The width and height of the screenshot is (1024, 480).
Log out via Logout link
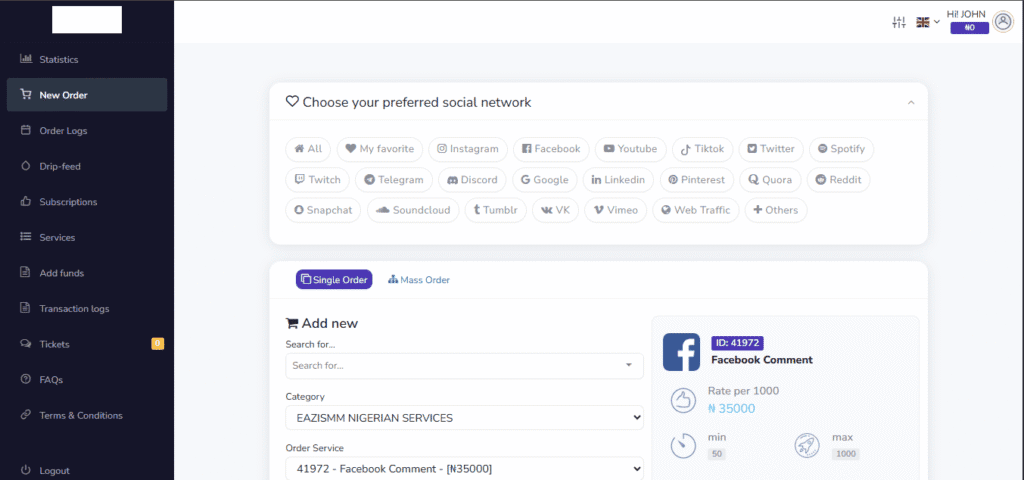tap(87, 470)
